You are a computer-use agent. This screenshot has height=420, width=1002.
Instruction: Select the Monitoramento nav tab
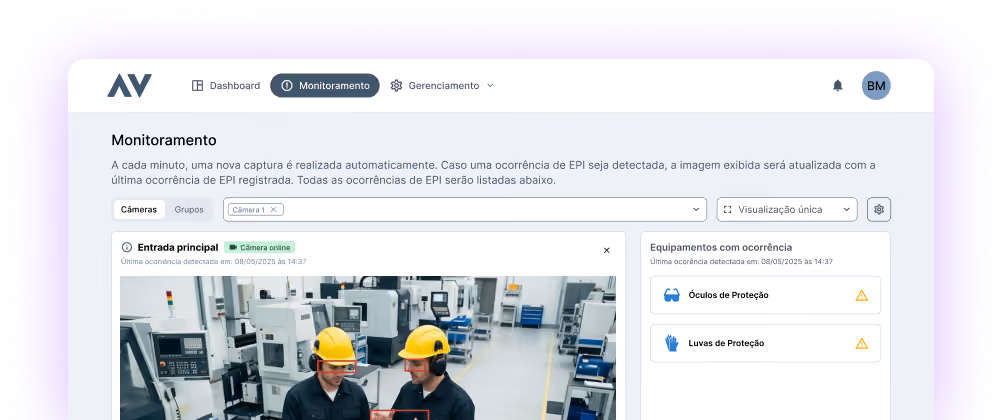[x=325, y=86]
